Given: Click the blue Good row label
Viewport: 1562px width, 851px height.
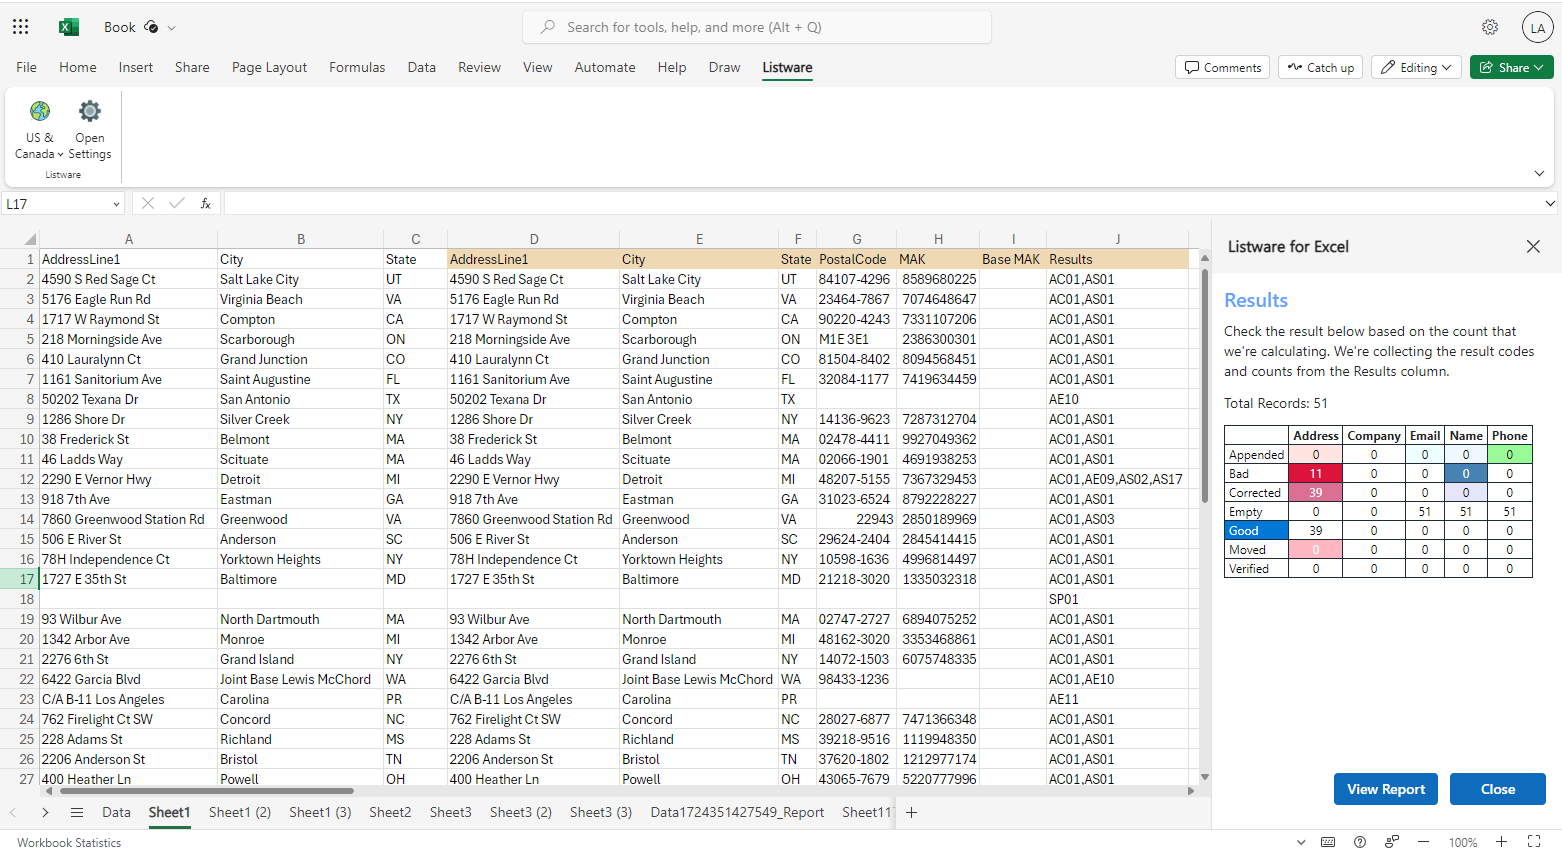Looking at the screenshot, I should click(1257, 531).
